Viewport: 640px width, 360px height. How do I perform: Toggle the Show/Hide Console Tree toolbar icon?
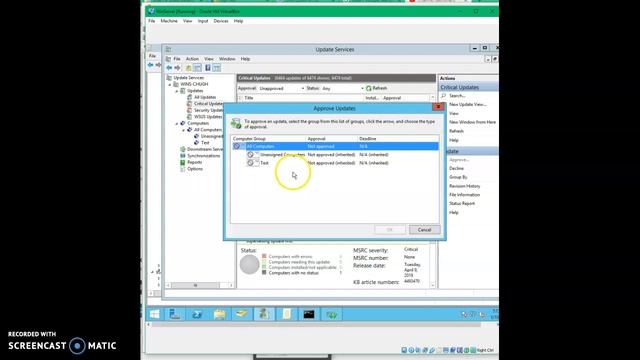coord(198,68)
